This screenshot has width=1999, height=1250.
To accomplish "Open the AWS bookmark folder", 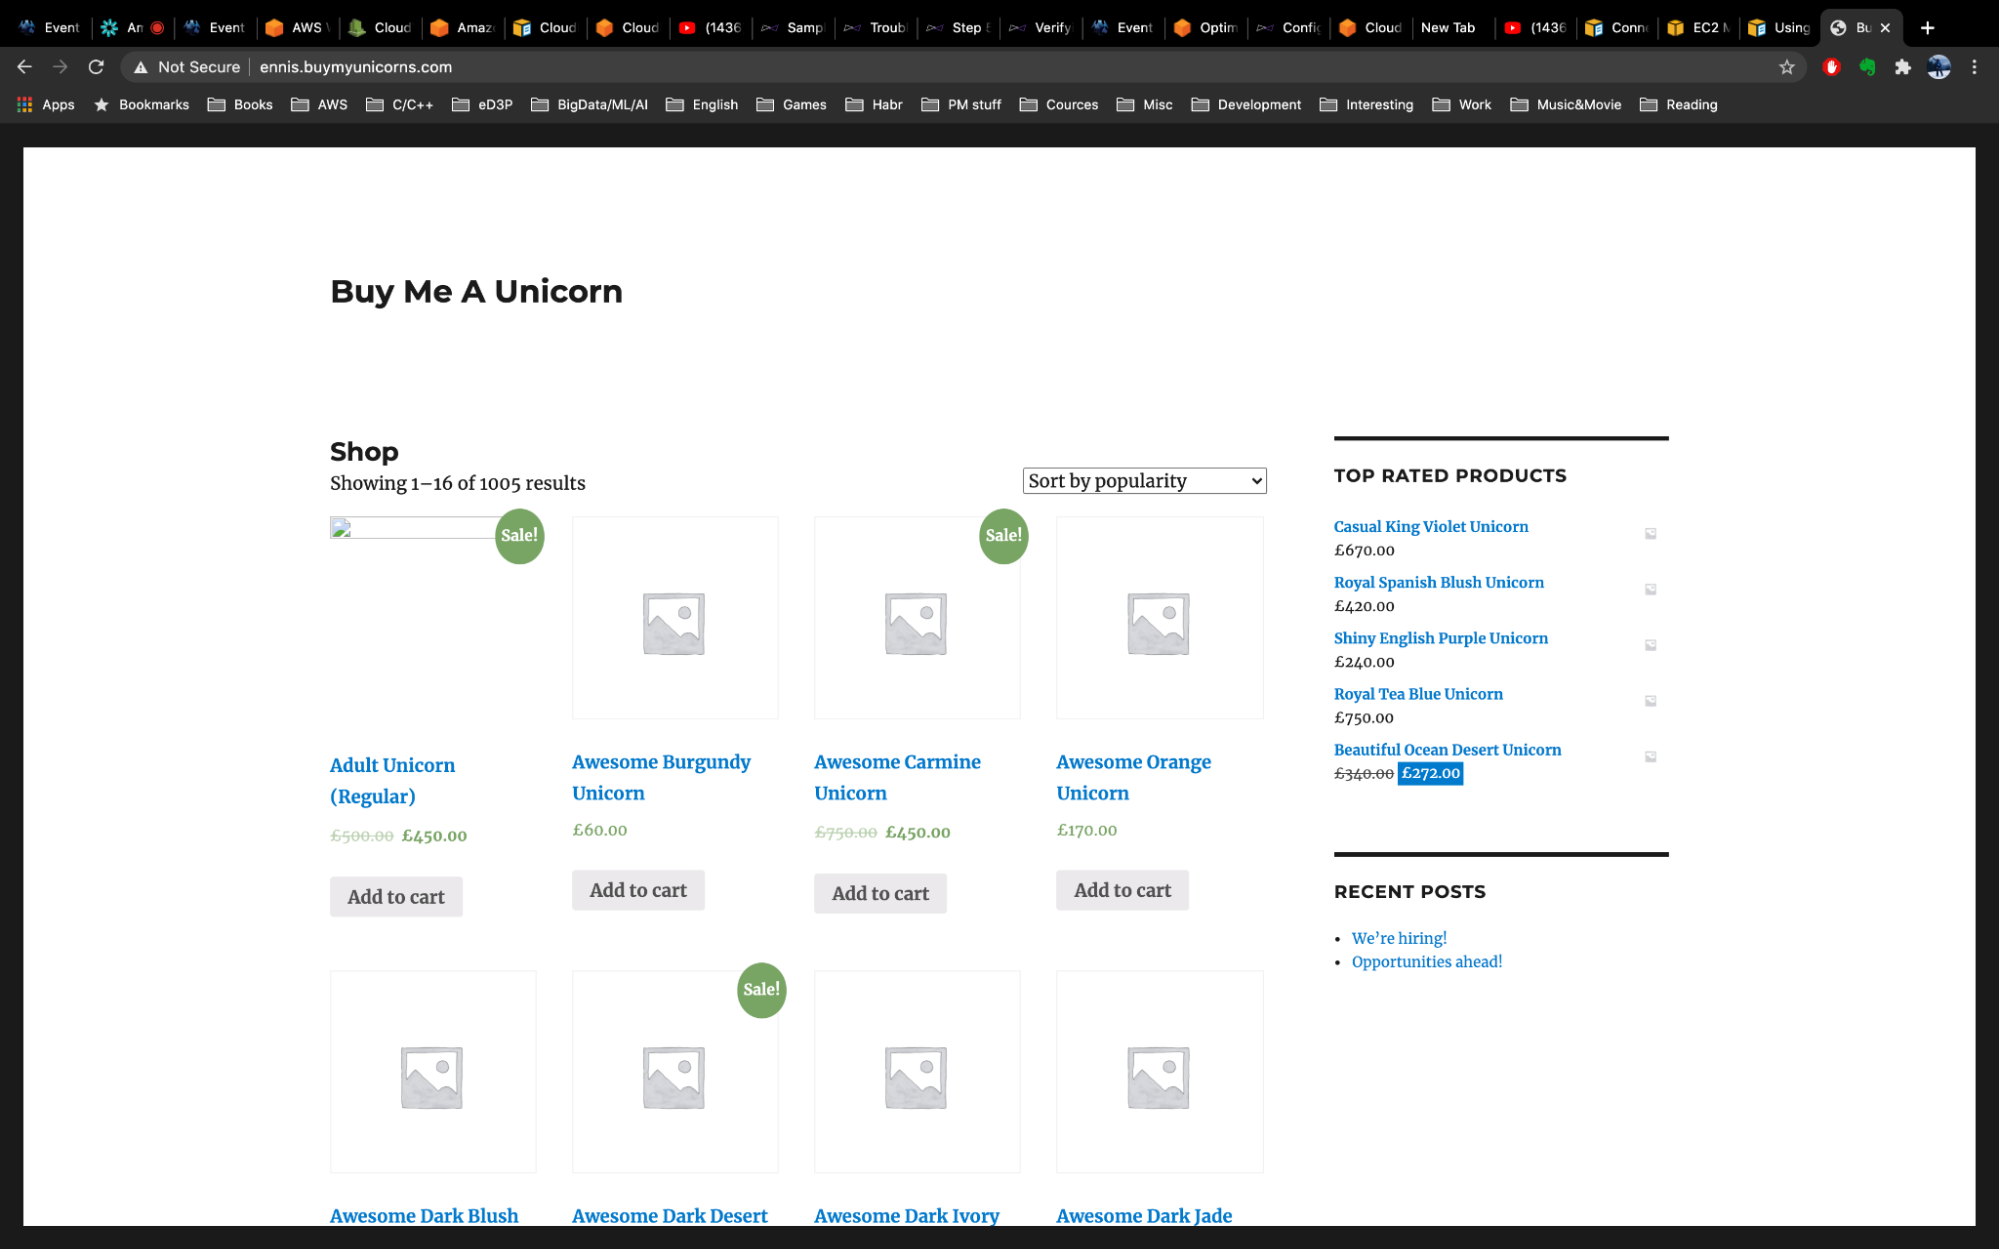I will click(x=320, y=105).
